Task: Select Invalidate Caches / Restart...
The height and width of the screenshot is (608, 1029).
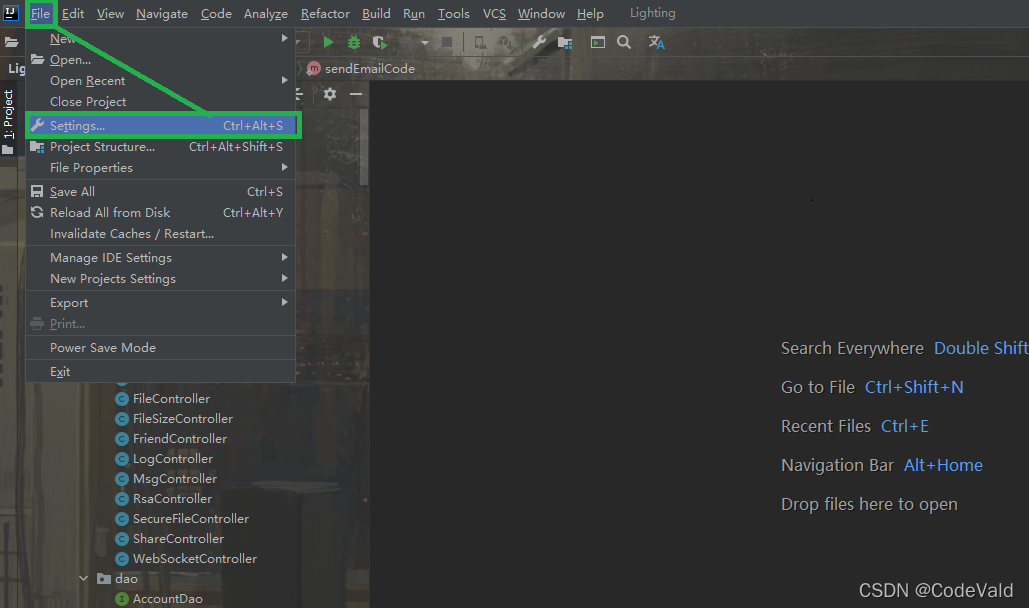Action: (x=160, y=234)
